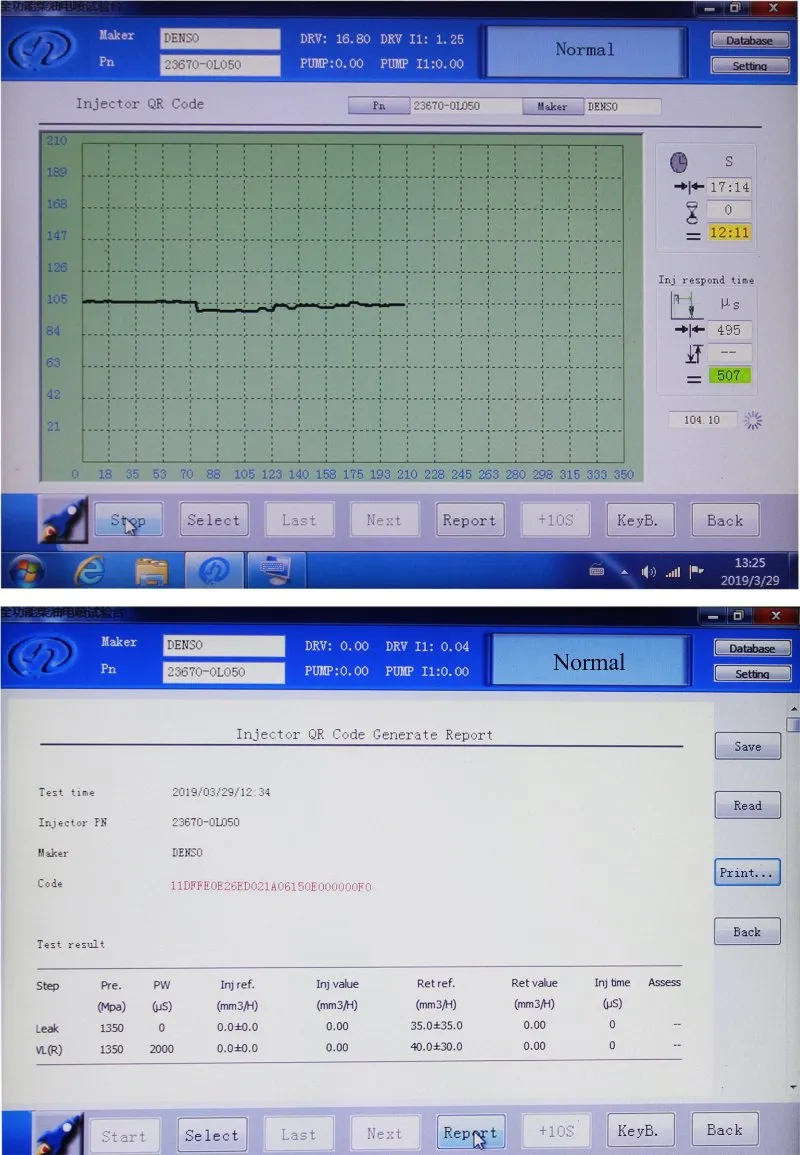Save the generated QR code report
This screenshot has width=800, height=1155.
(x=747, y=746)
